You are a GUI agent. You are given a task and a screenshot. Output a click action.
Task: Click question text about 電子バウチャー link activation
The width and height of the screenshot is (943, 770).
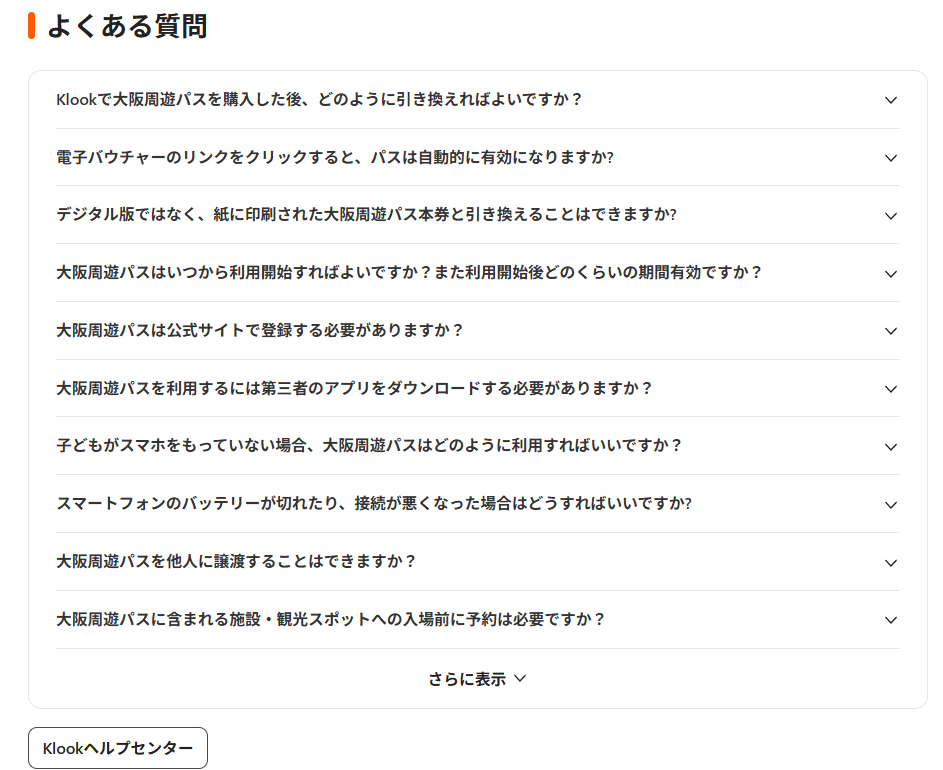point(334,158)
